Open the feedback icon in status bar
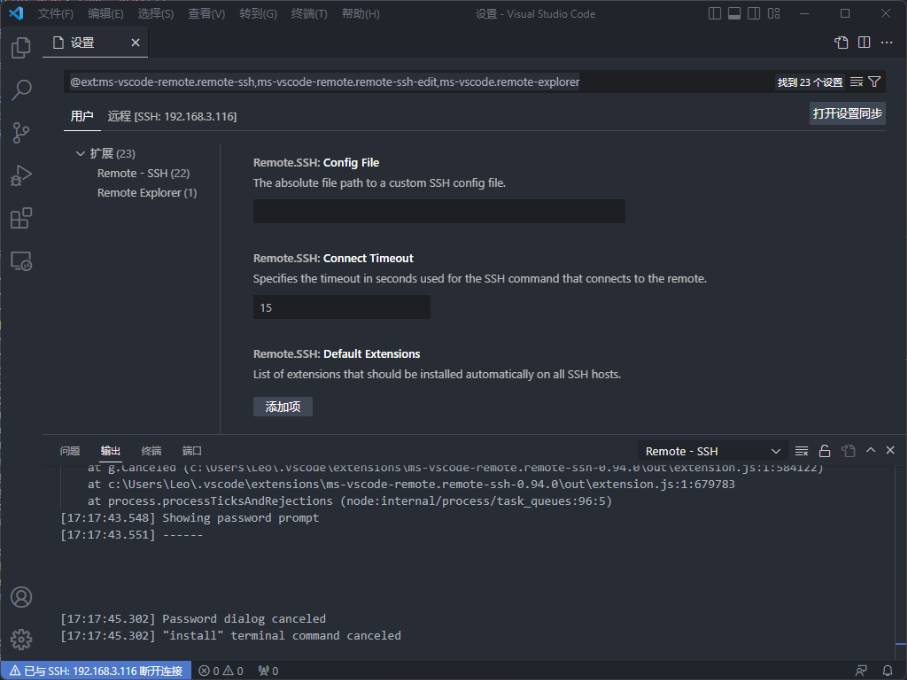 861,671
